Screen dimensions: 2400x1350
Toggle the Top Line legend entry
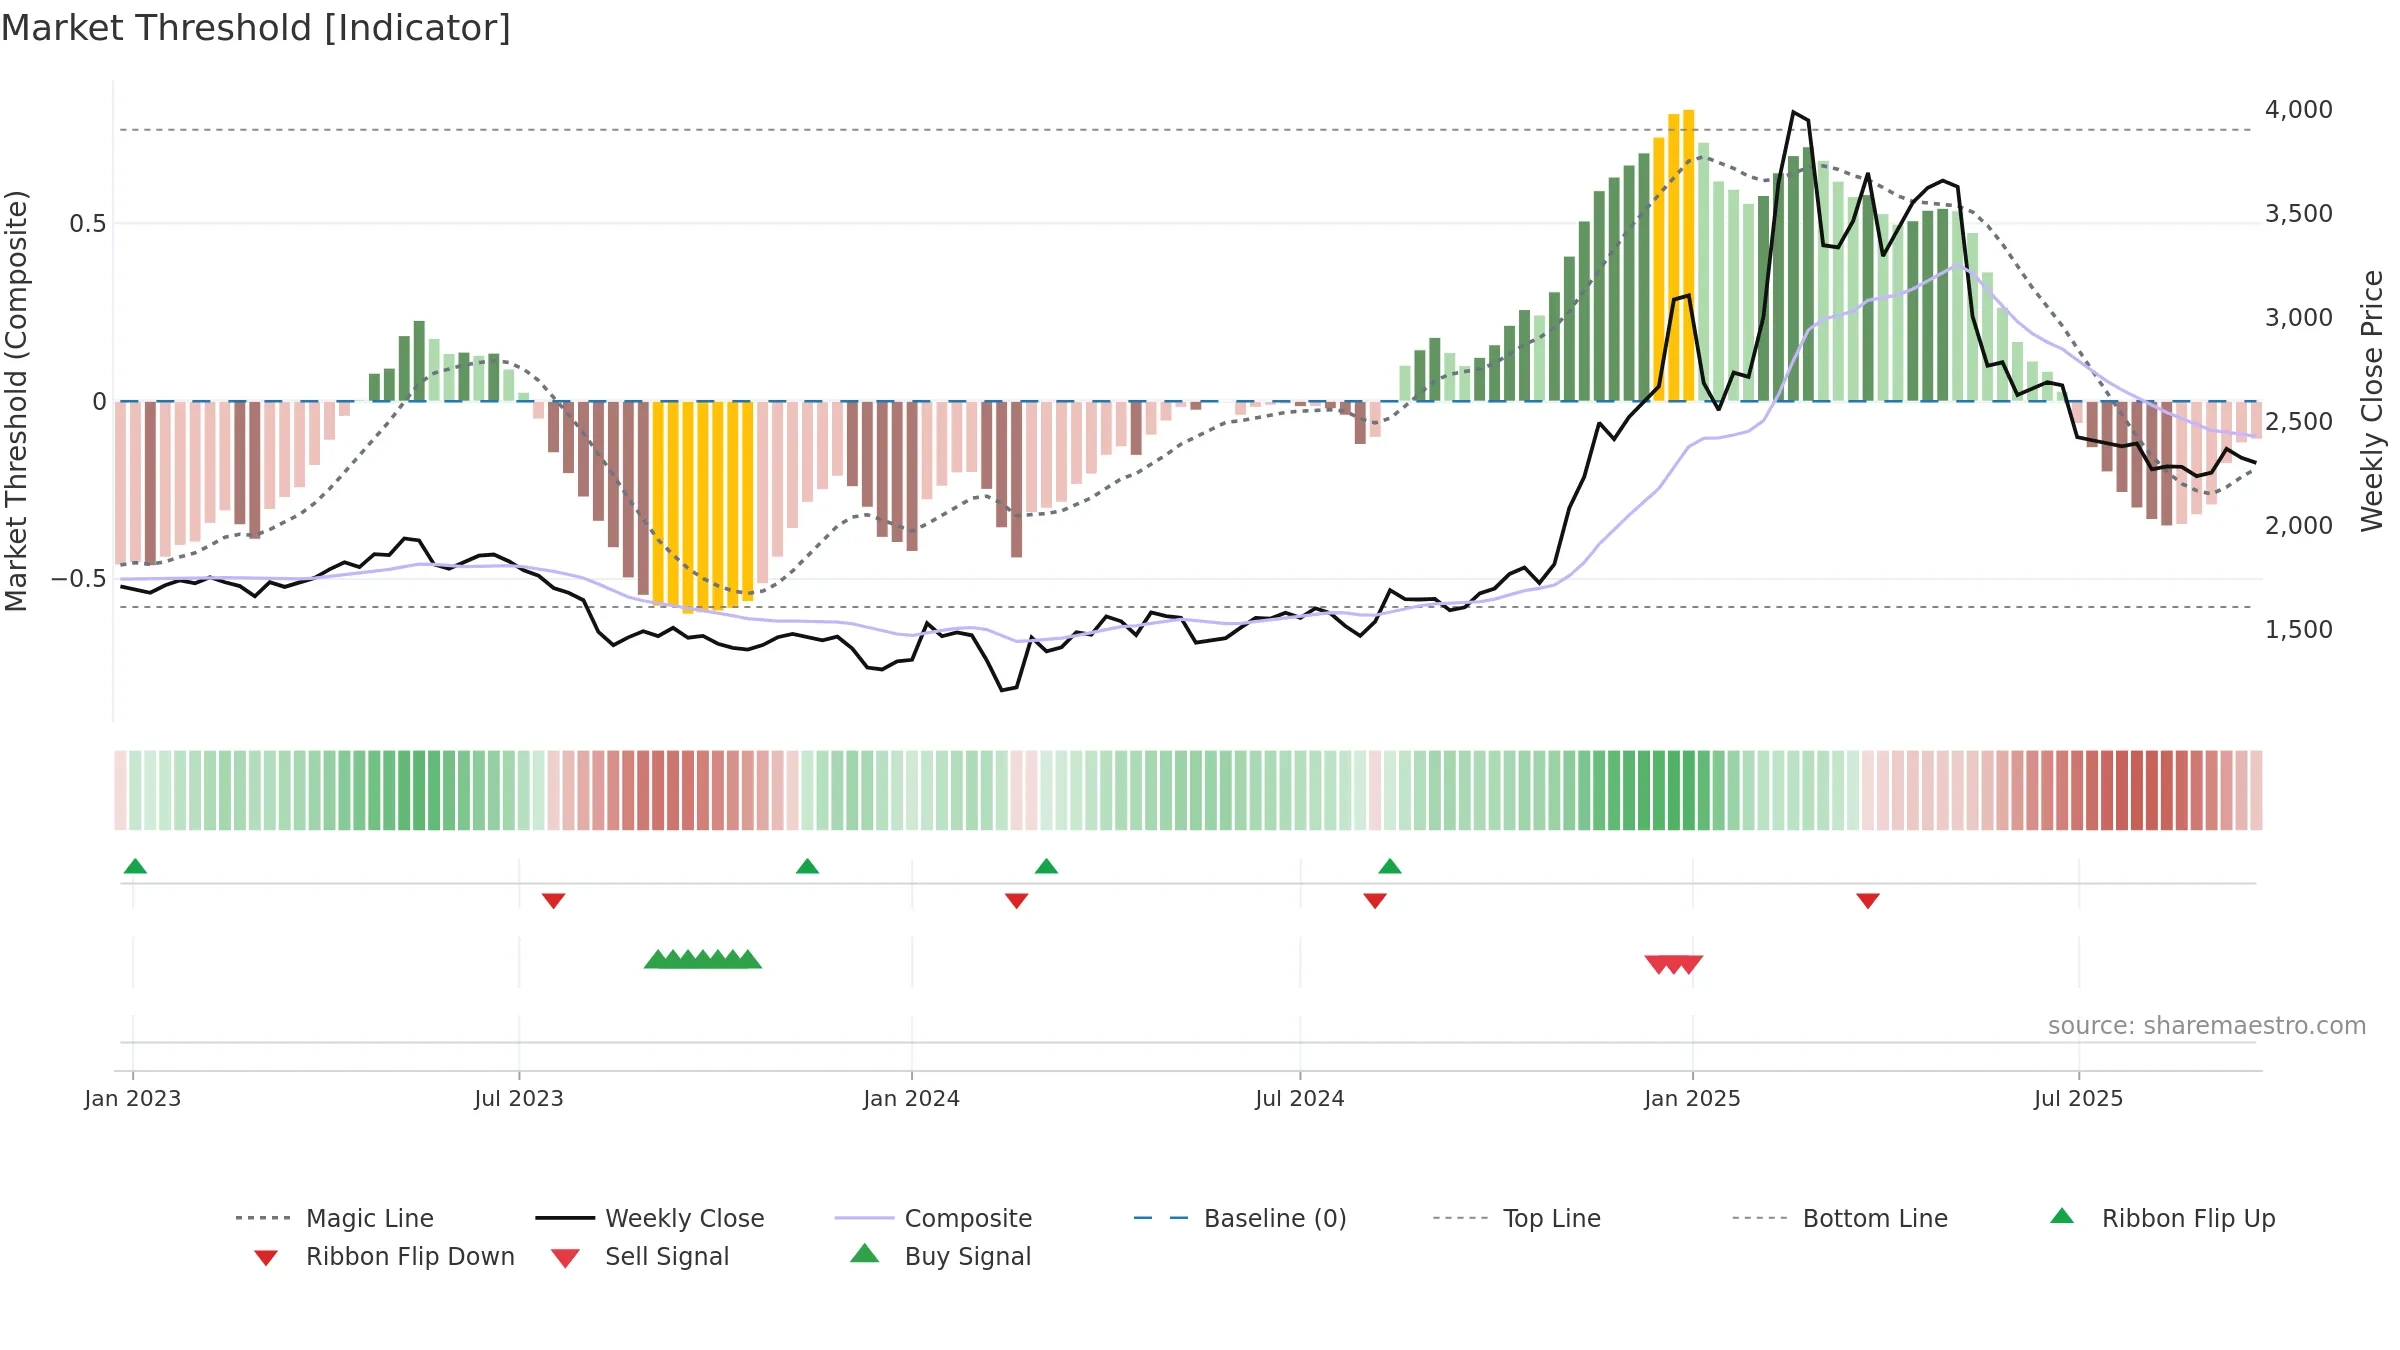(x=1517, y=1218)
